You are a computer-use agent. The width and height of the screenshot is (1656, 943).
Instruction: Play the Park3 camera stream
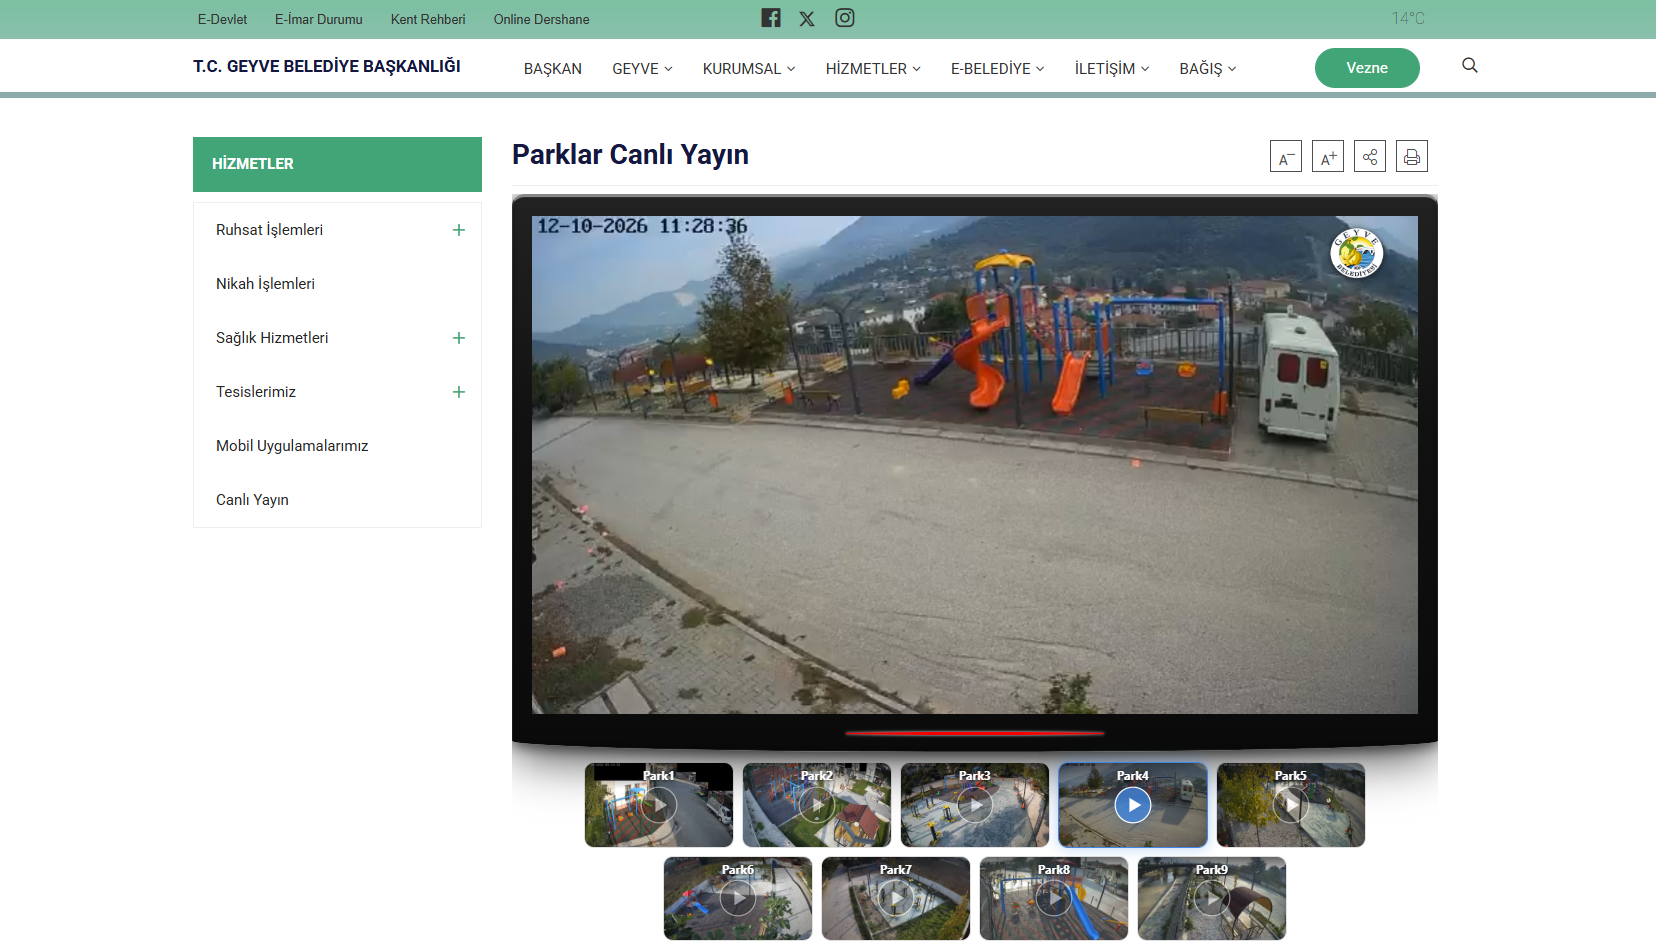(975, 805)
